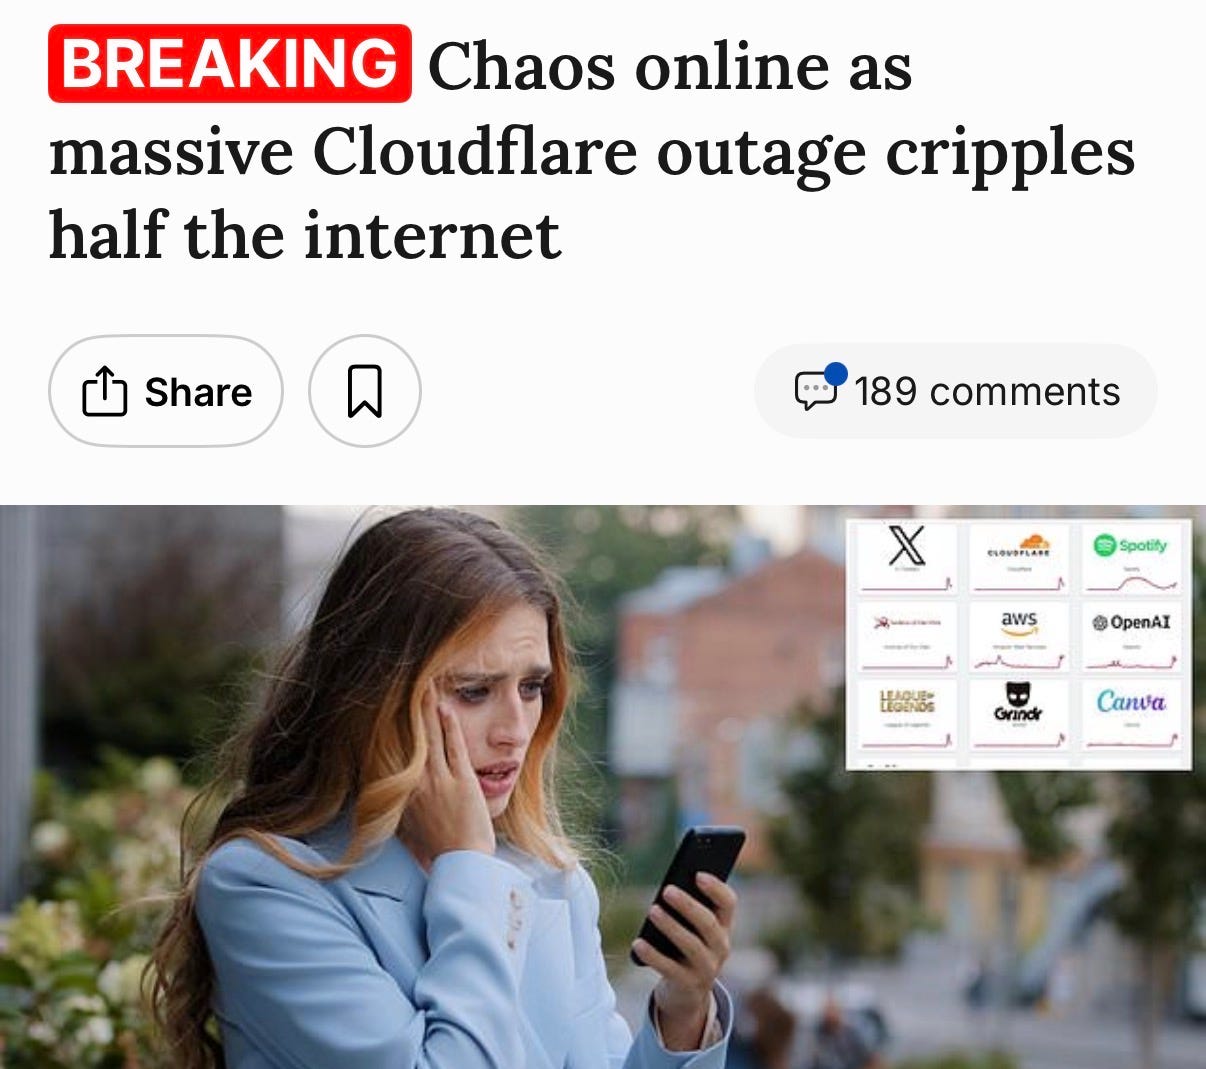
Task: Open the speech bubble comments icon
Action: (815, 391)
